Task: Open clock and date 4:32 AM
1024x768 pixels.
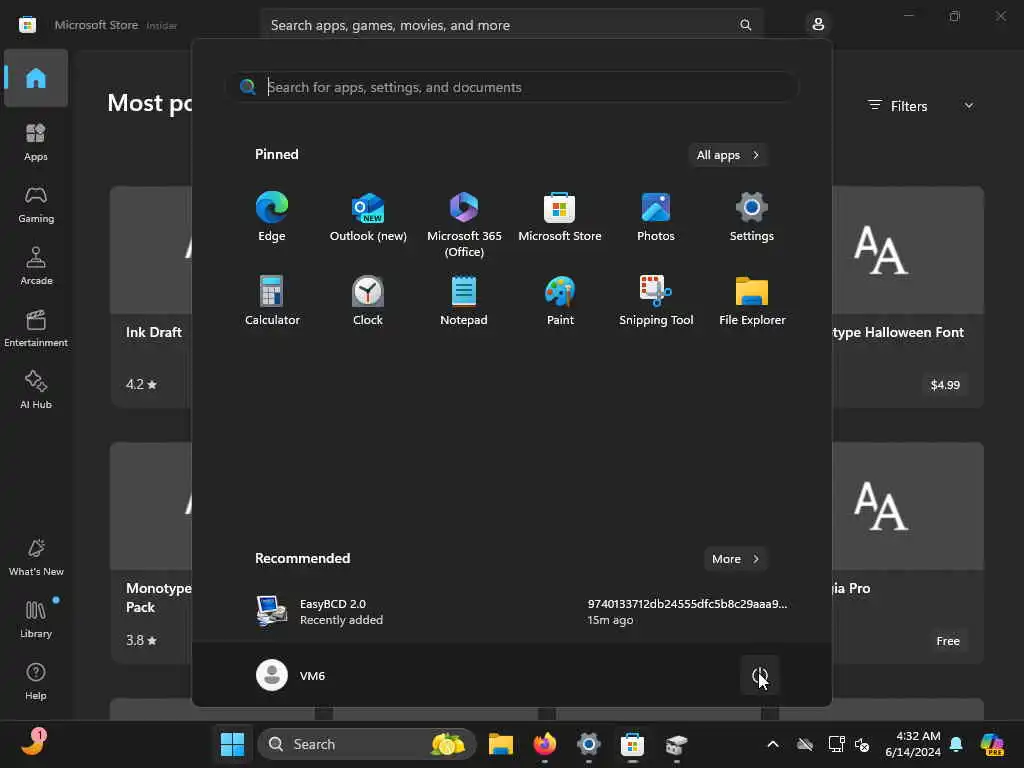Action: [x=912, y=744]
